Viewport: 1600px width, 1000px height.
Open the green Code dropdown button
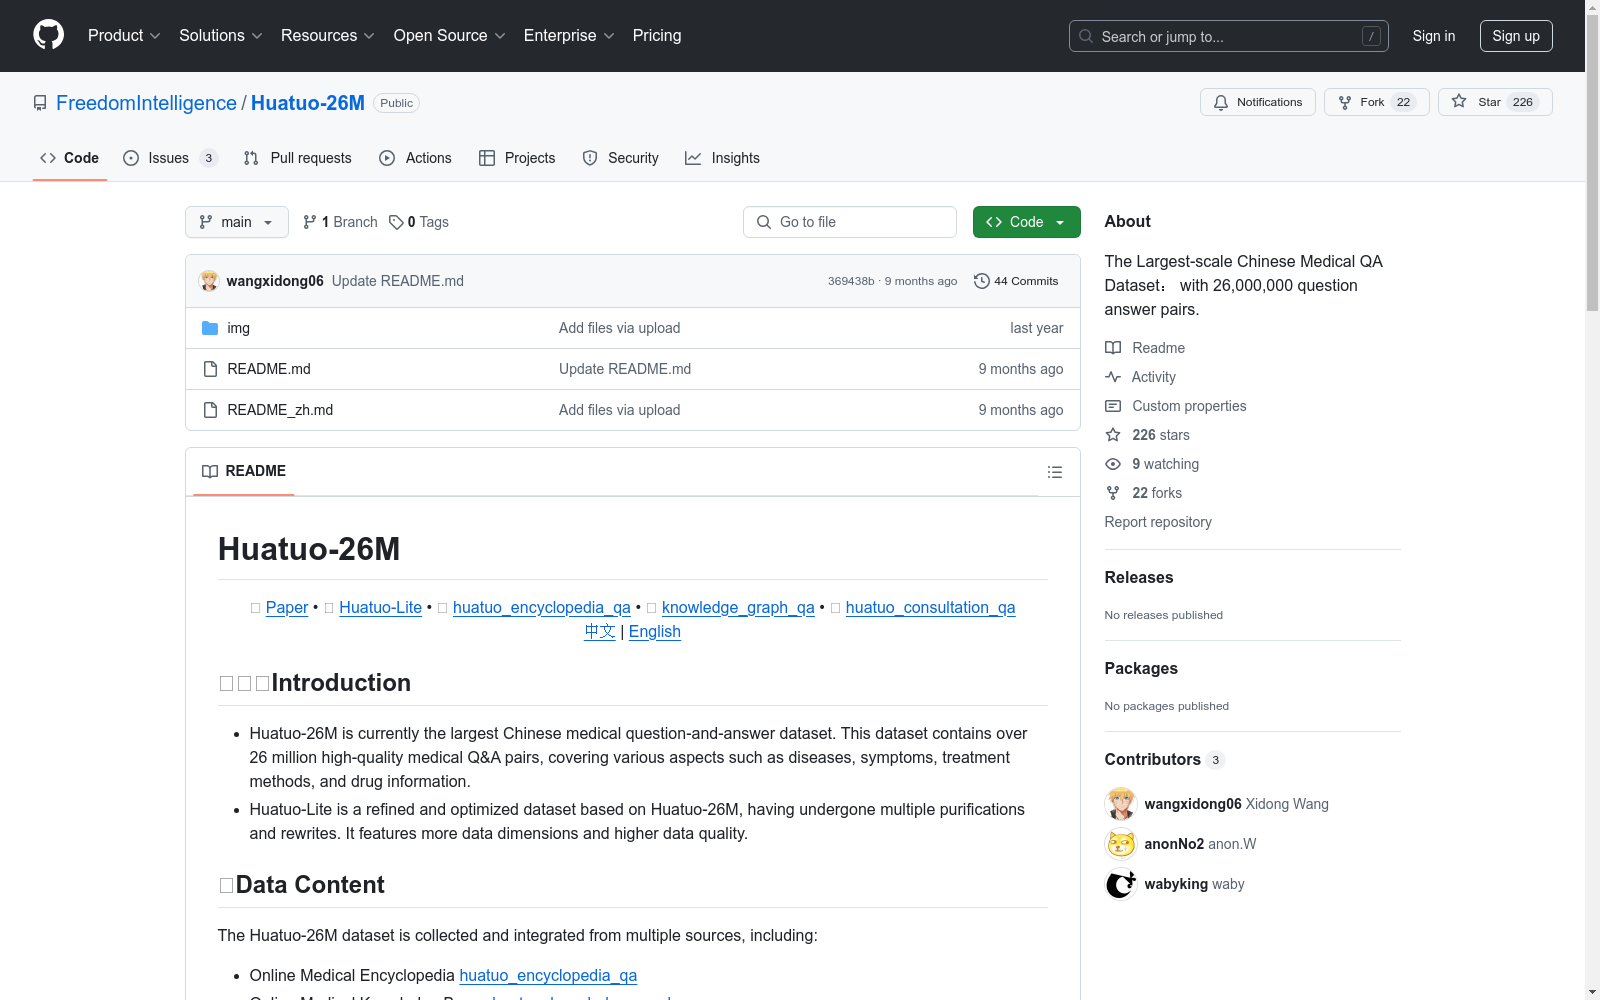pyautogui.click(x=1026, y=222)
